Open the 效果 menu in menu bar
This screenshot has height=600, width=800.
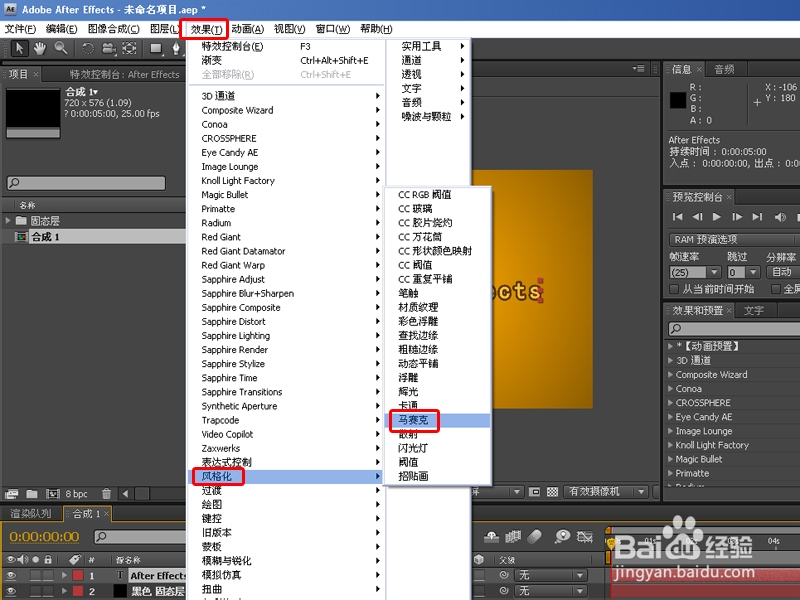point(206,29)
